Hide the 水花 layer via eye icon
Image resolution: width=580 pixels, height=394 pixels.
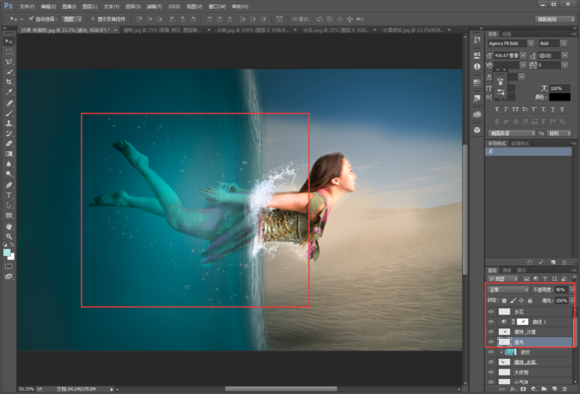491,312
